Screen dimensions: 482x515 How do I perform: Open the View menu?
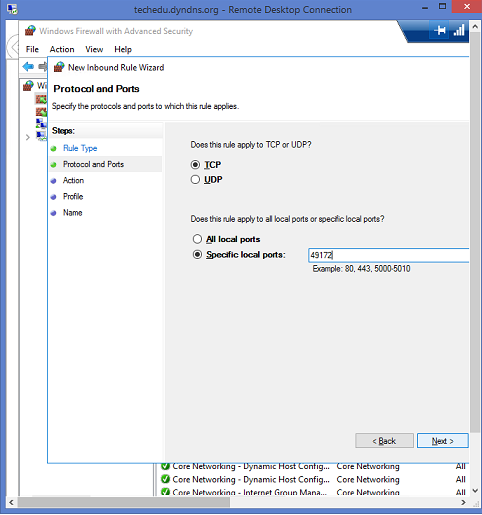(x=94, y=49)
